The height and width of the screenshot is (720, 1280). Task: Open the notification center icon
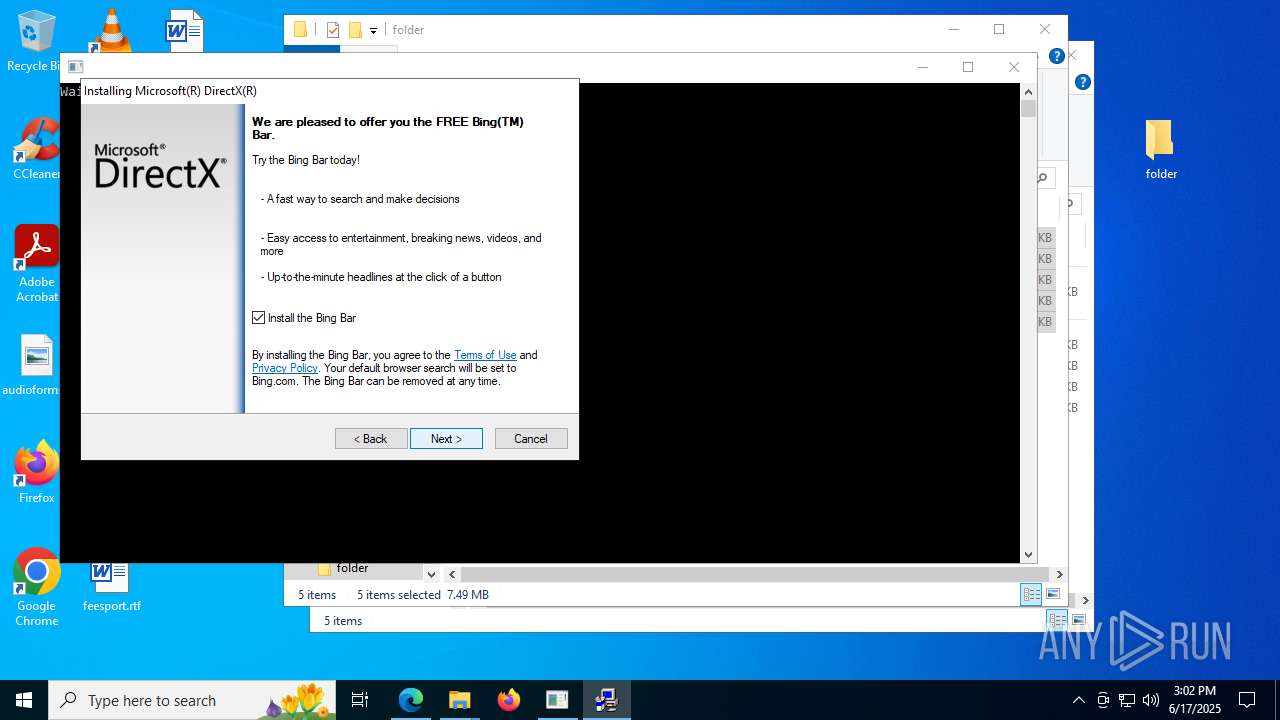[1247, 700]
